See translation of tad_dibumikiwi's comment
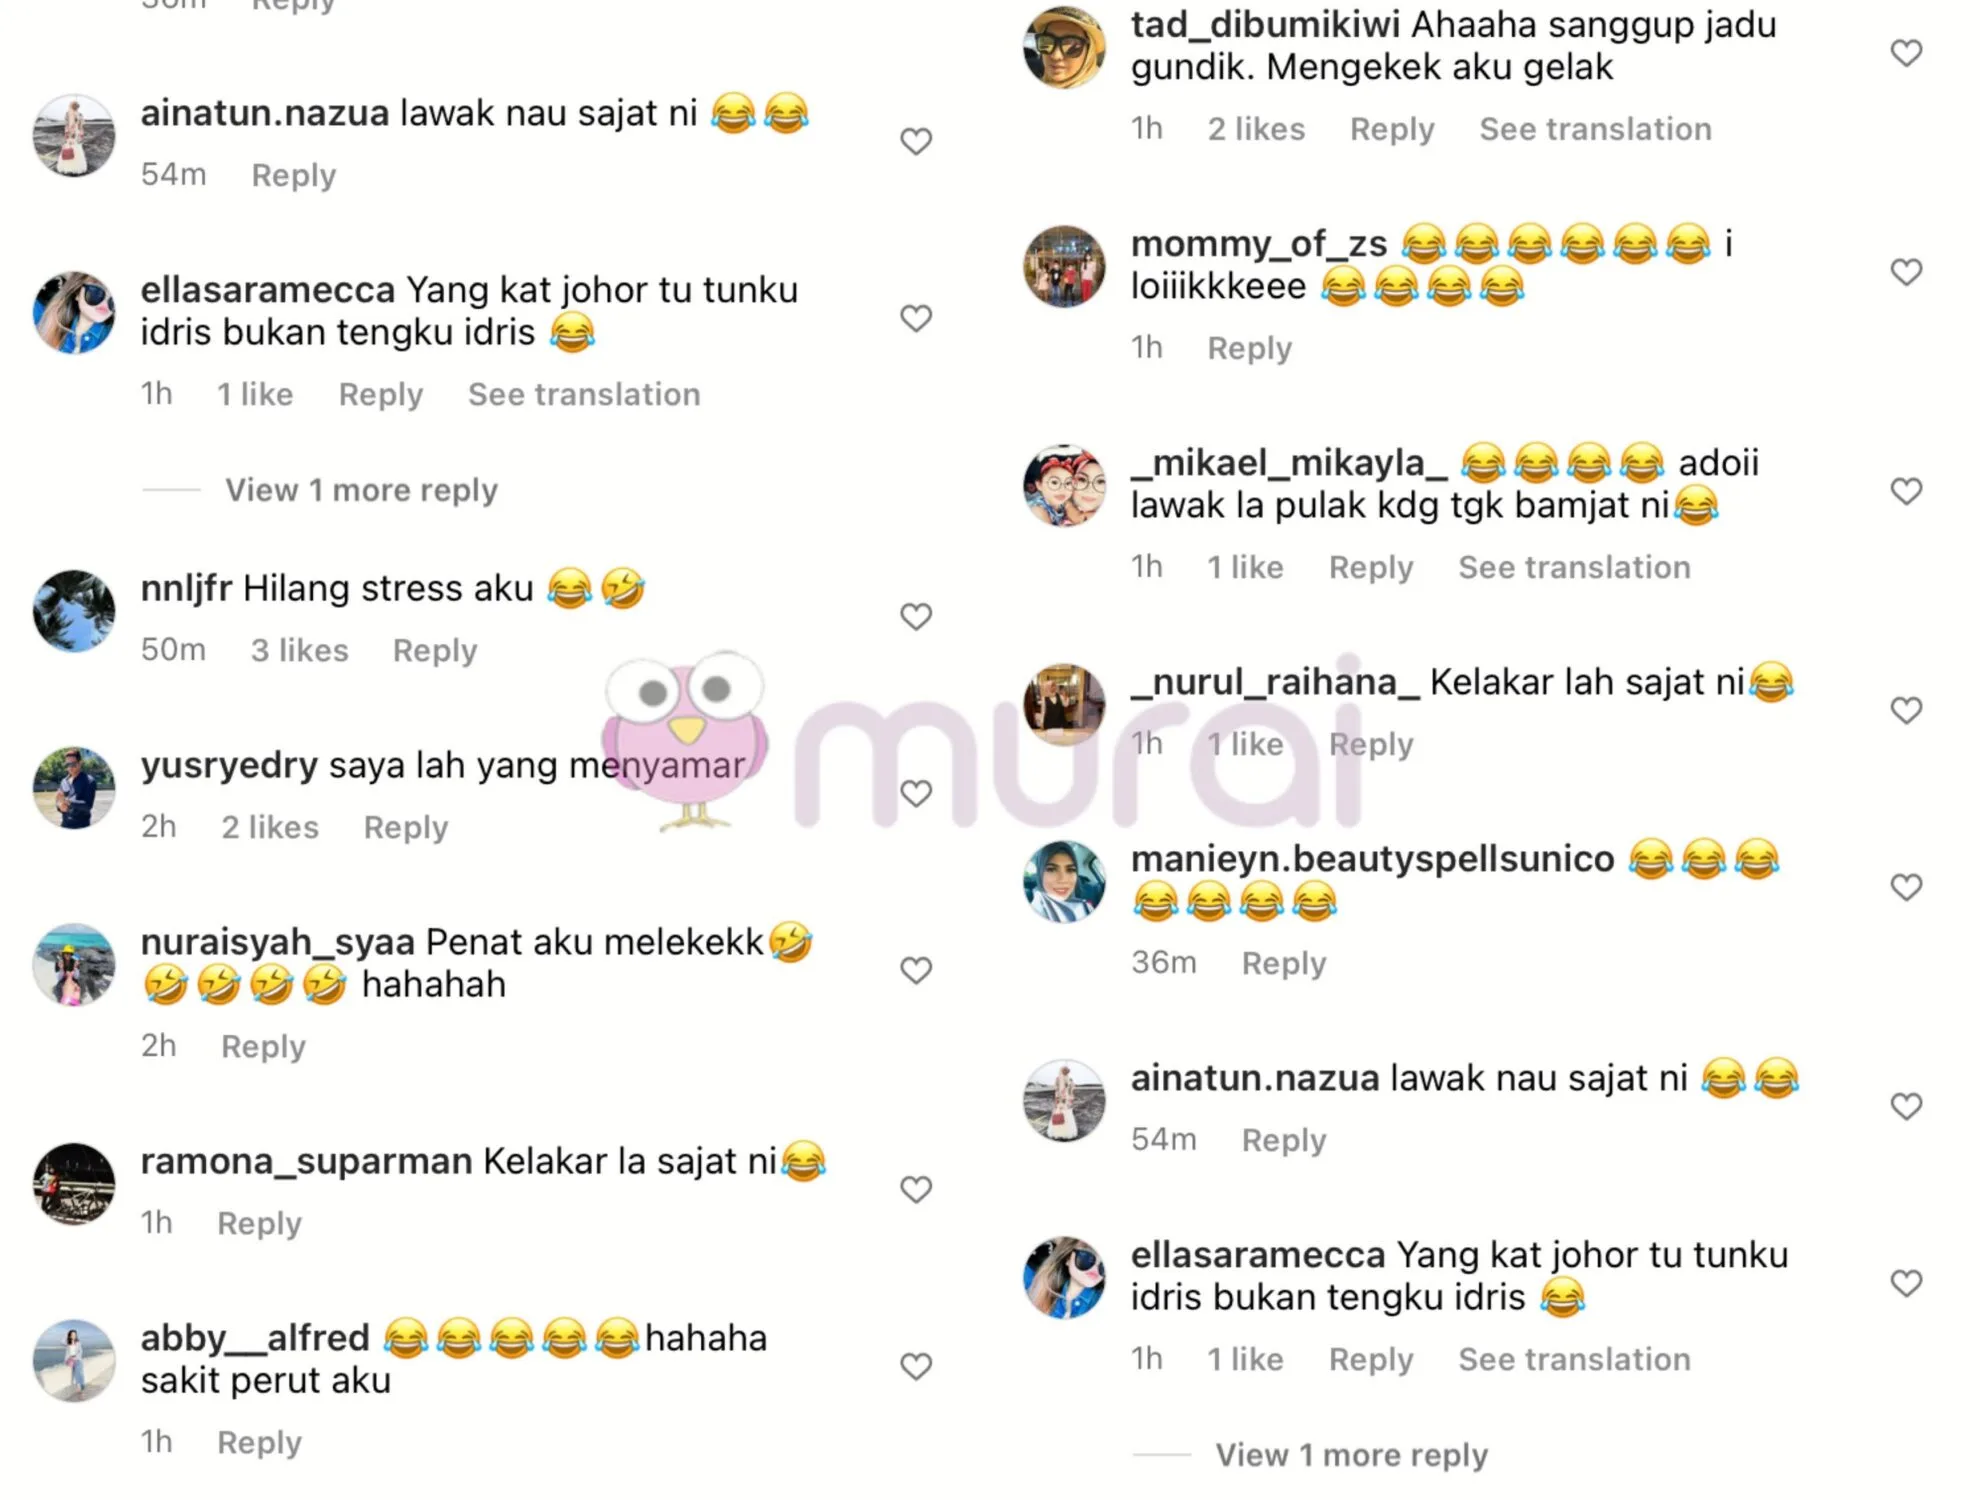The height and width of the screenshot is (1500, 1980). click(x=1595, y=130)
